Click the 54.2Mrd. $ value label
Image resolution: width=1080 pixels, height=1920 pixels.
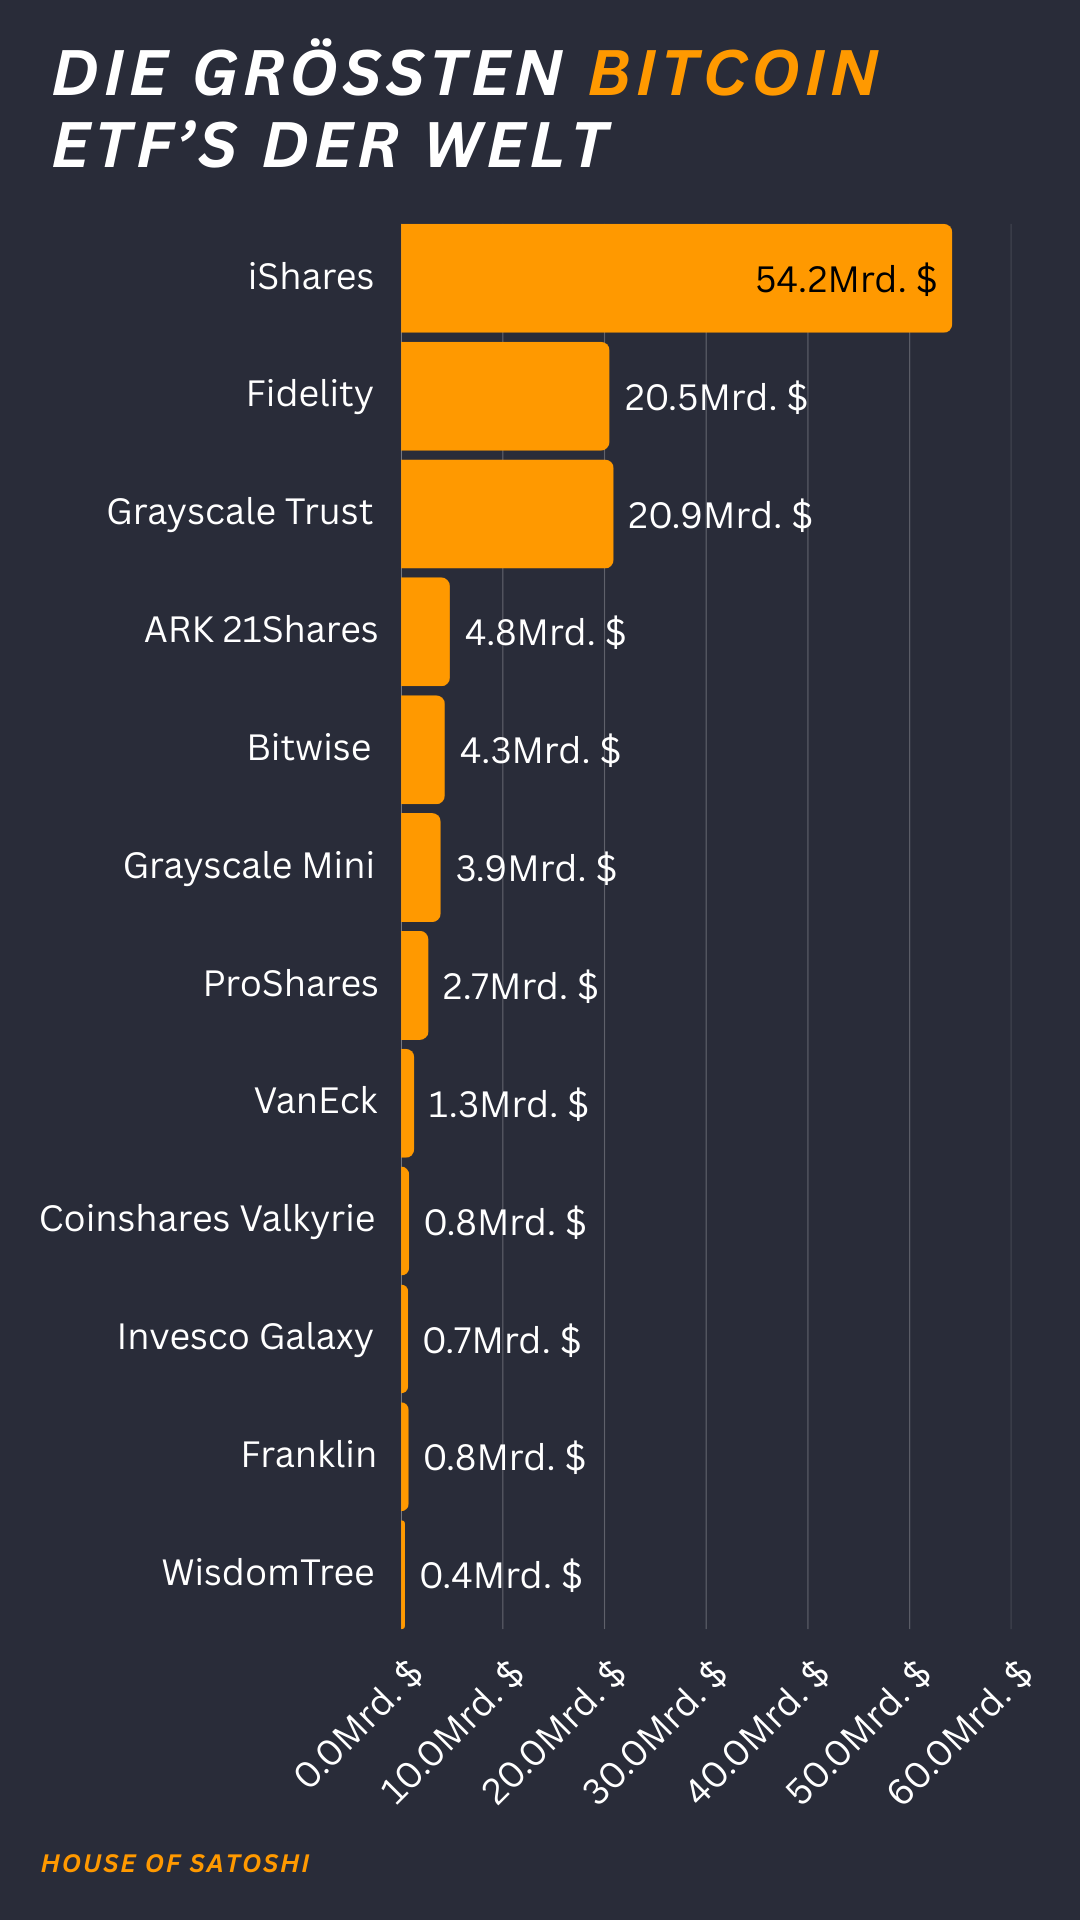click(846, 280)
